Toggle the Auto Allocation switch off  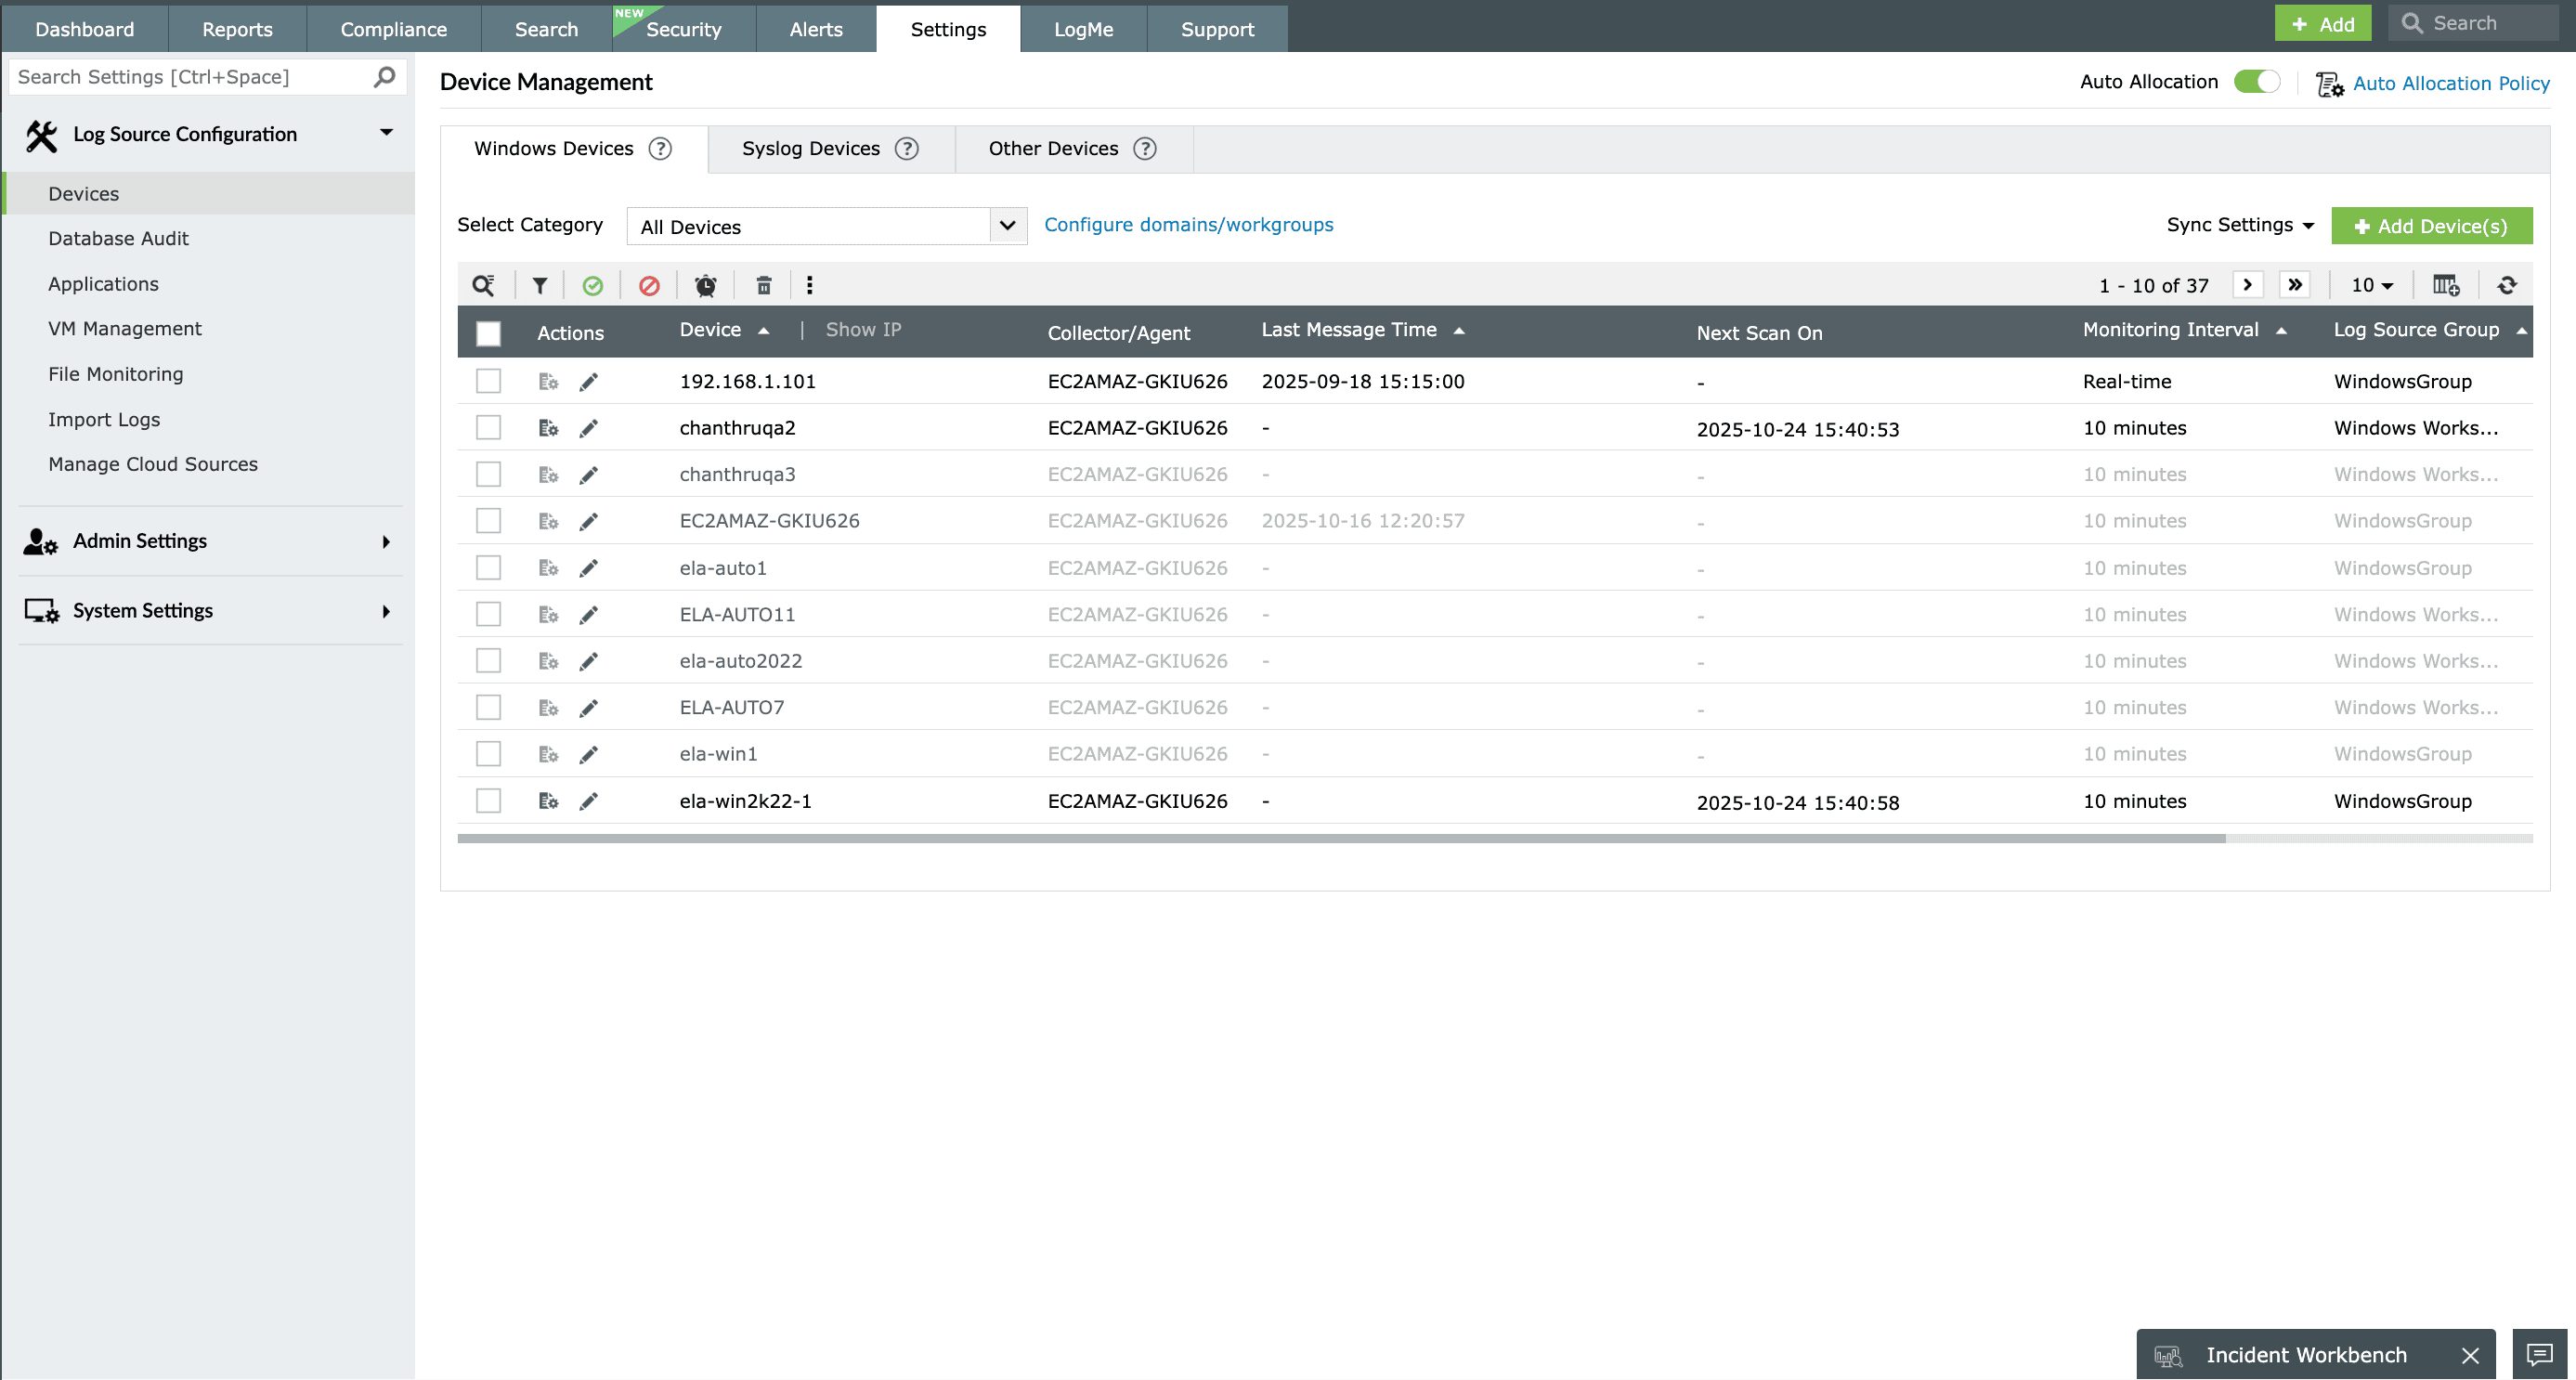2257,81
